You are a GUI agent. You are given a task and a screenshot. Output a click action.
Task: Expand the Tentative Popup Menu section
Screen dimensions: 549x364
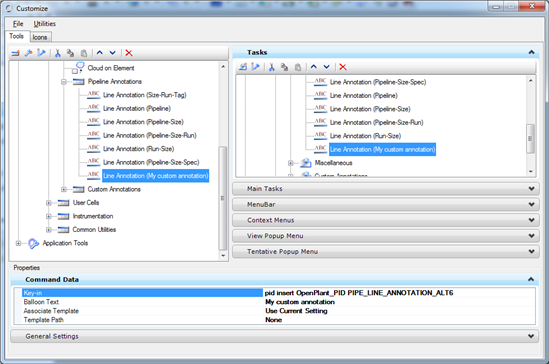(531, 252)
